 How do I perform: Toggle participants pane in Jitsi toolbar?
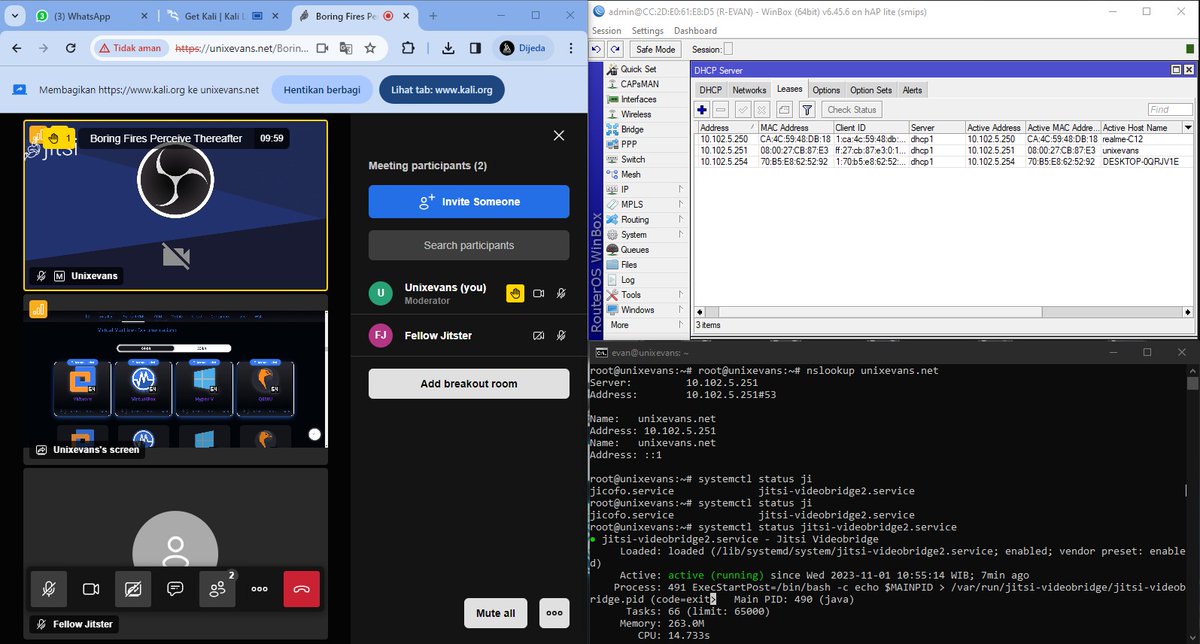coord(217,589)
